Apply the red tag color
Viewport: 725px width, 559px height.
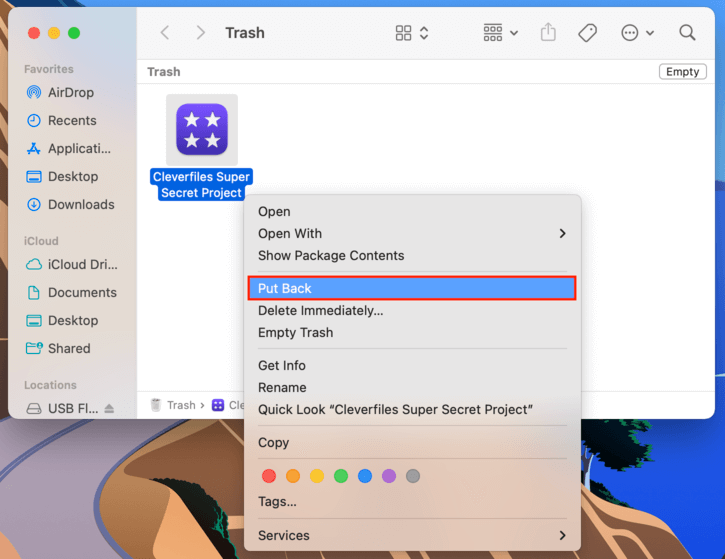(269, 476)
